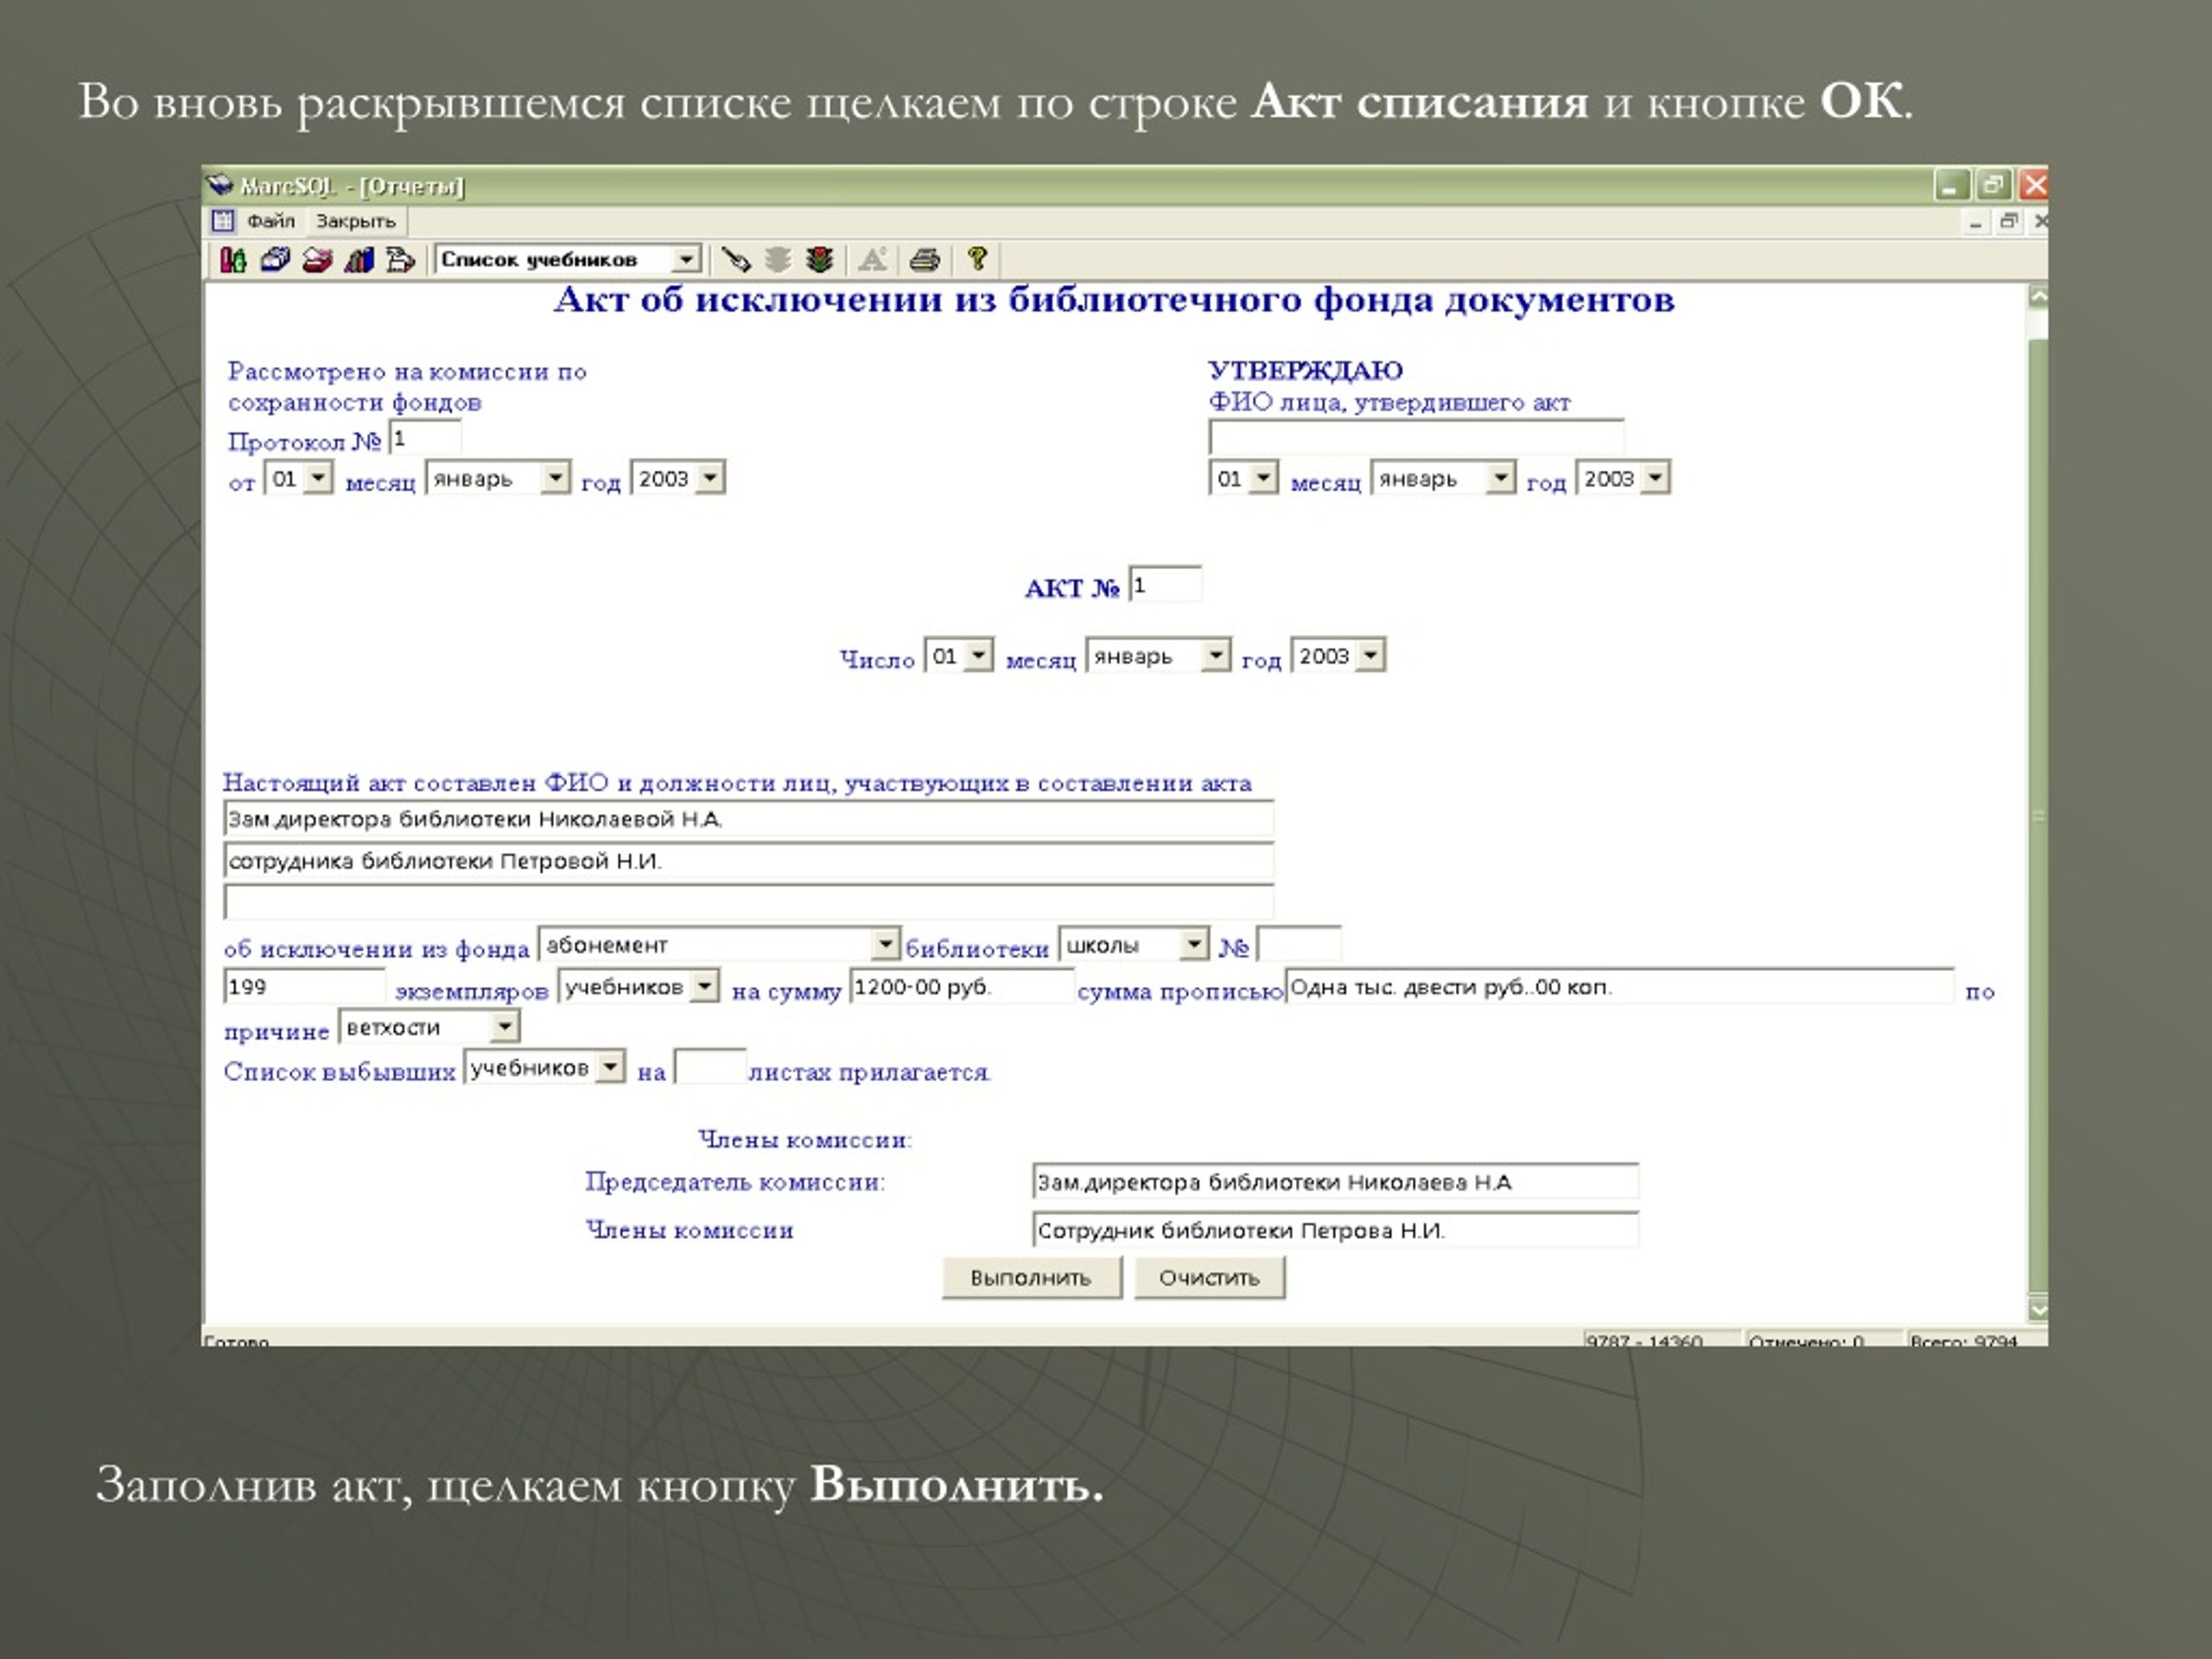This screenshot has height=1659, width=2212.
Task: Open the ветхости reason dropdown
Action: tap(505, 1027)
